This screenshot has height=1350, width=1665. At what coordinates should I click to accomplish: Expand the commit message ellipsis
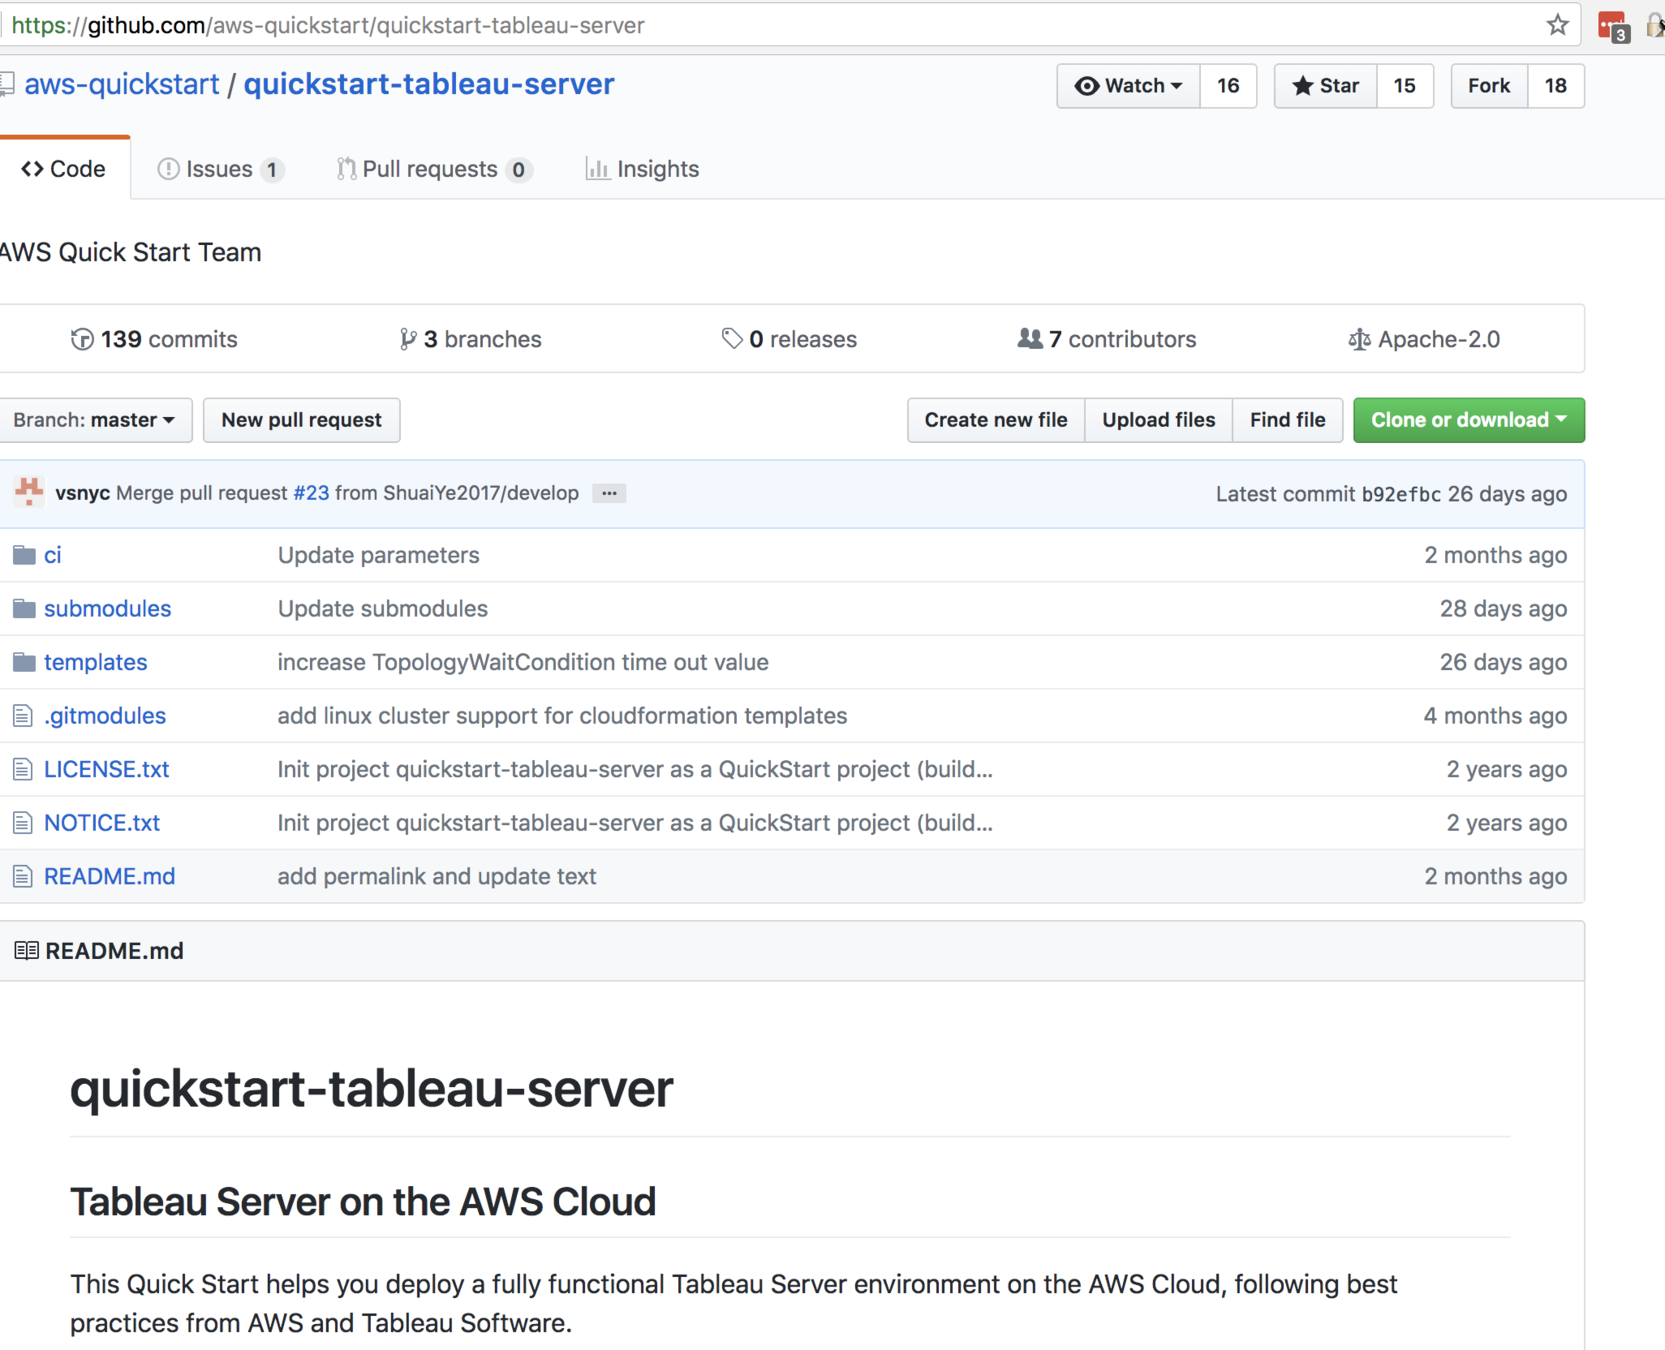pos(609,493)
